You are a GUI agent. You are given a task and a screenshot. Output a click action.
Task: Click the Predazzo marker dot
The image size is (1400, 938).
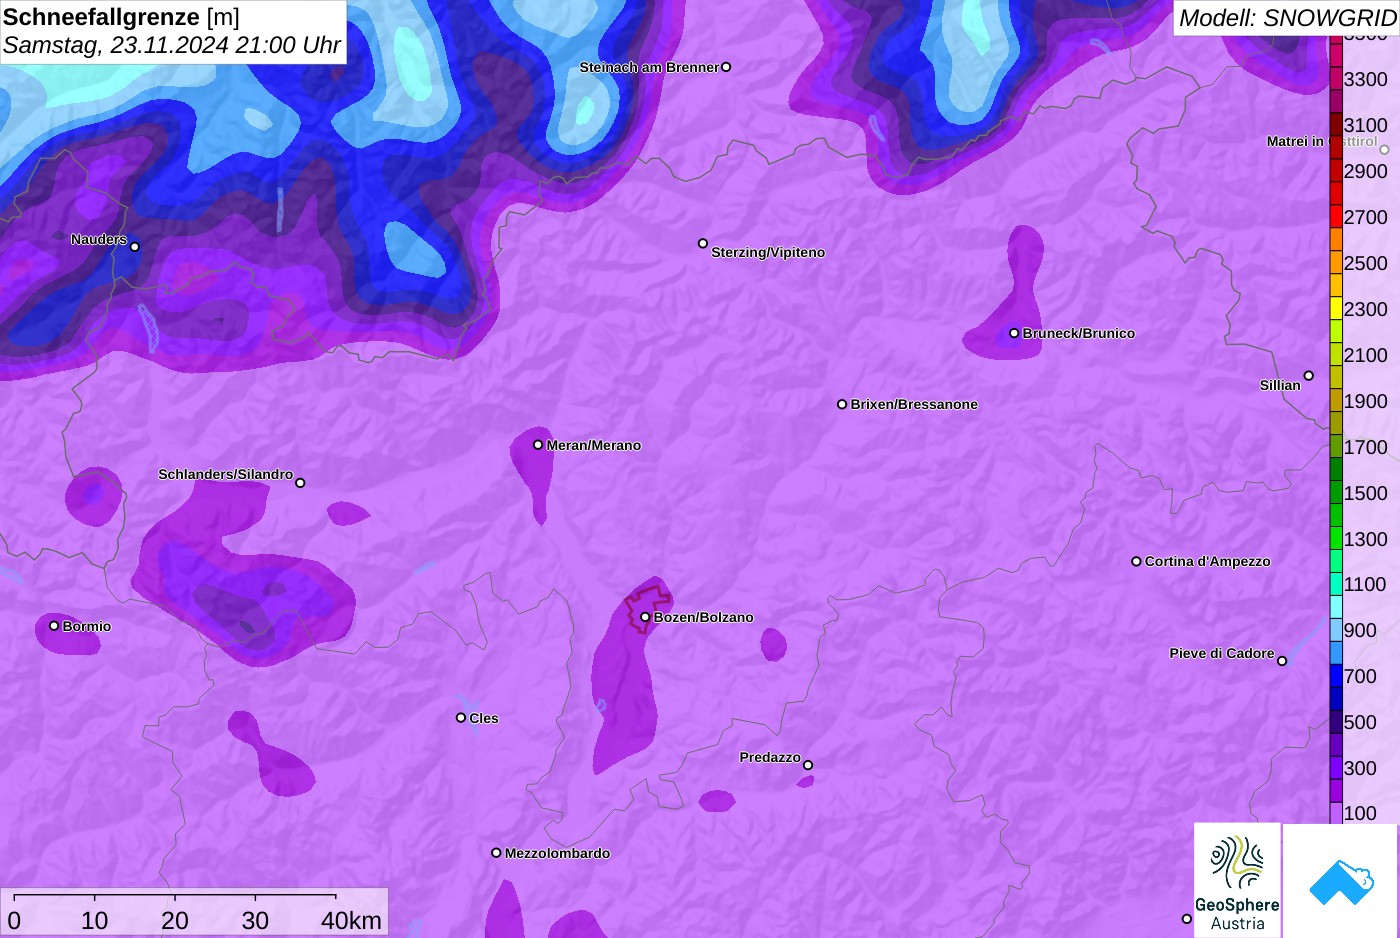[808, 765]
